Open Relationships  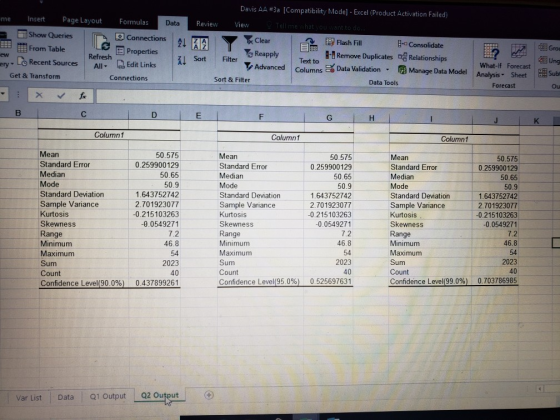pos(422,58)
